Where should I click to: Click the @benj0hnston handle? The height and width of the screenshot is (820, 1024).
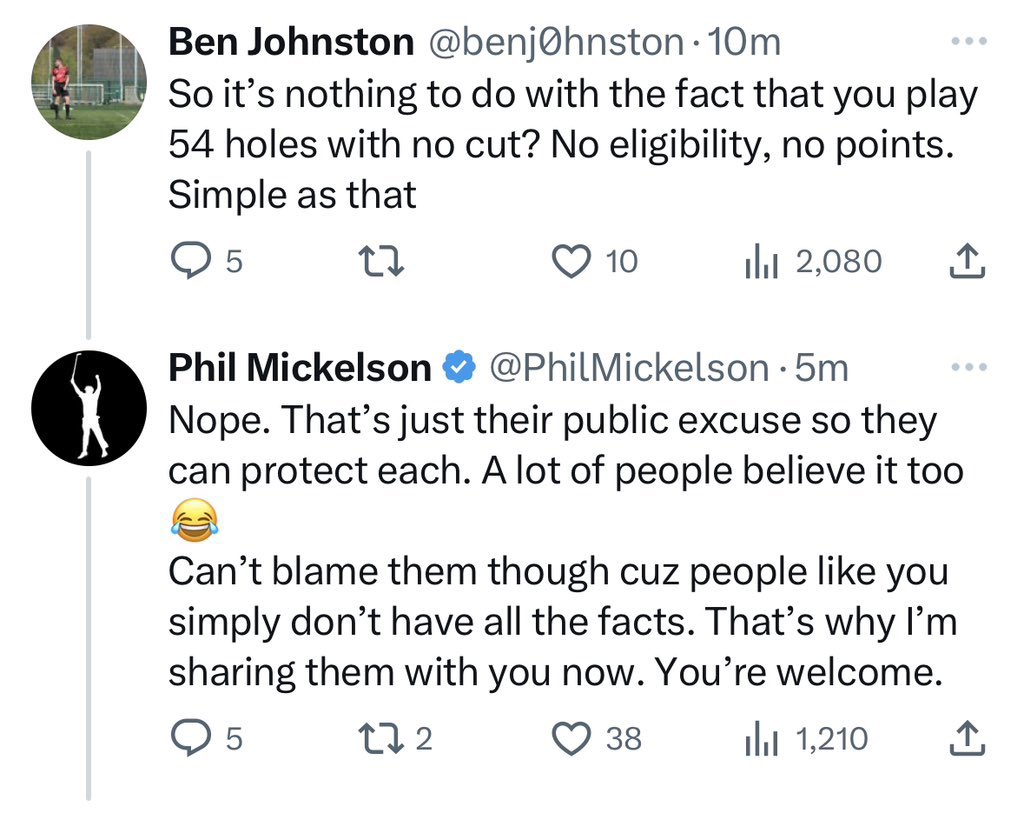(x=556, y=42)
